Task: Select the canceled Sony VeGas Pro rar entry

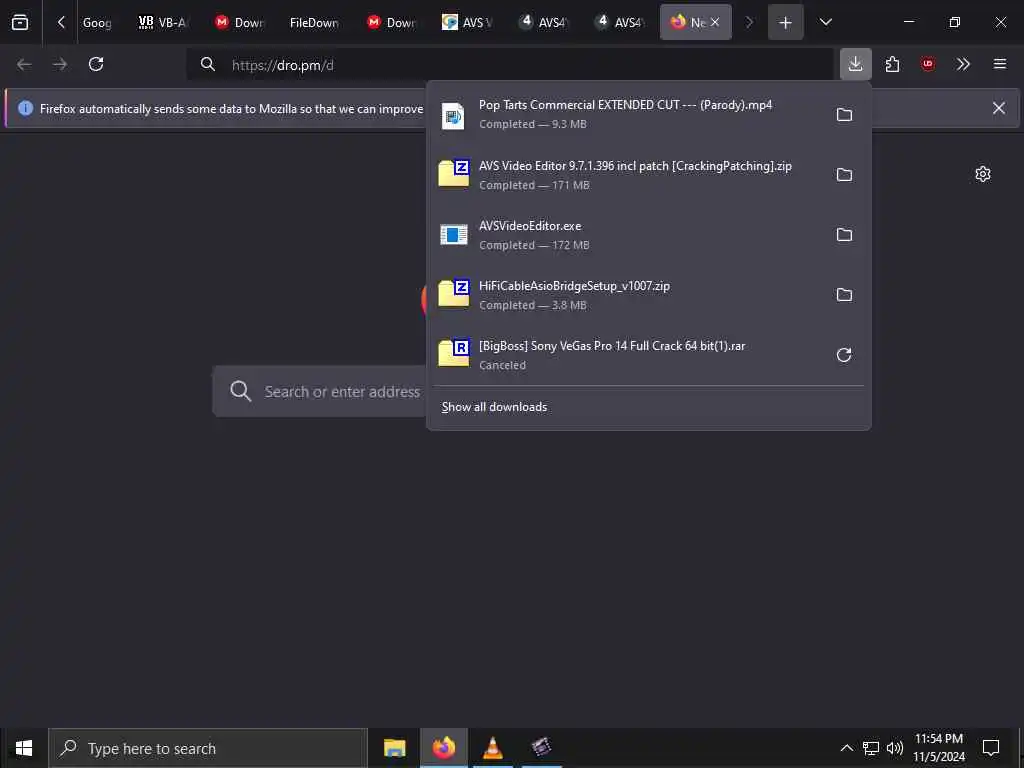Action: (x=627, y=355)
